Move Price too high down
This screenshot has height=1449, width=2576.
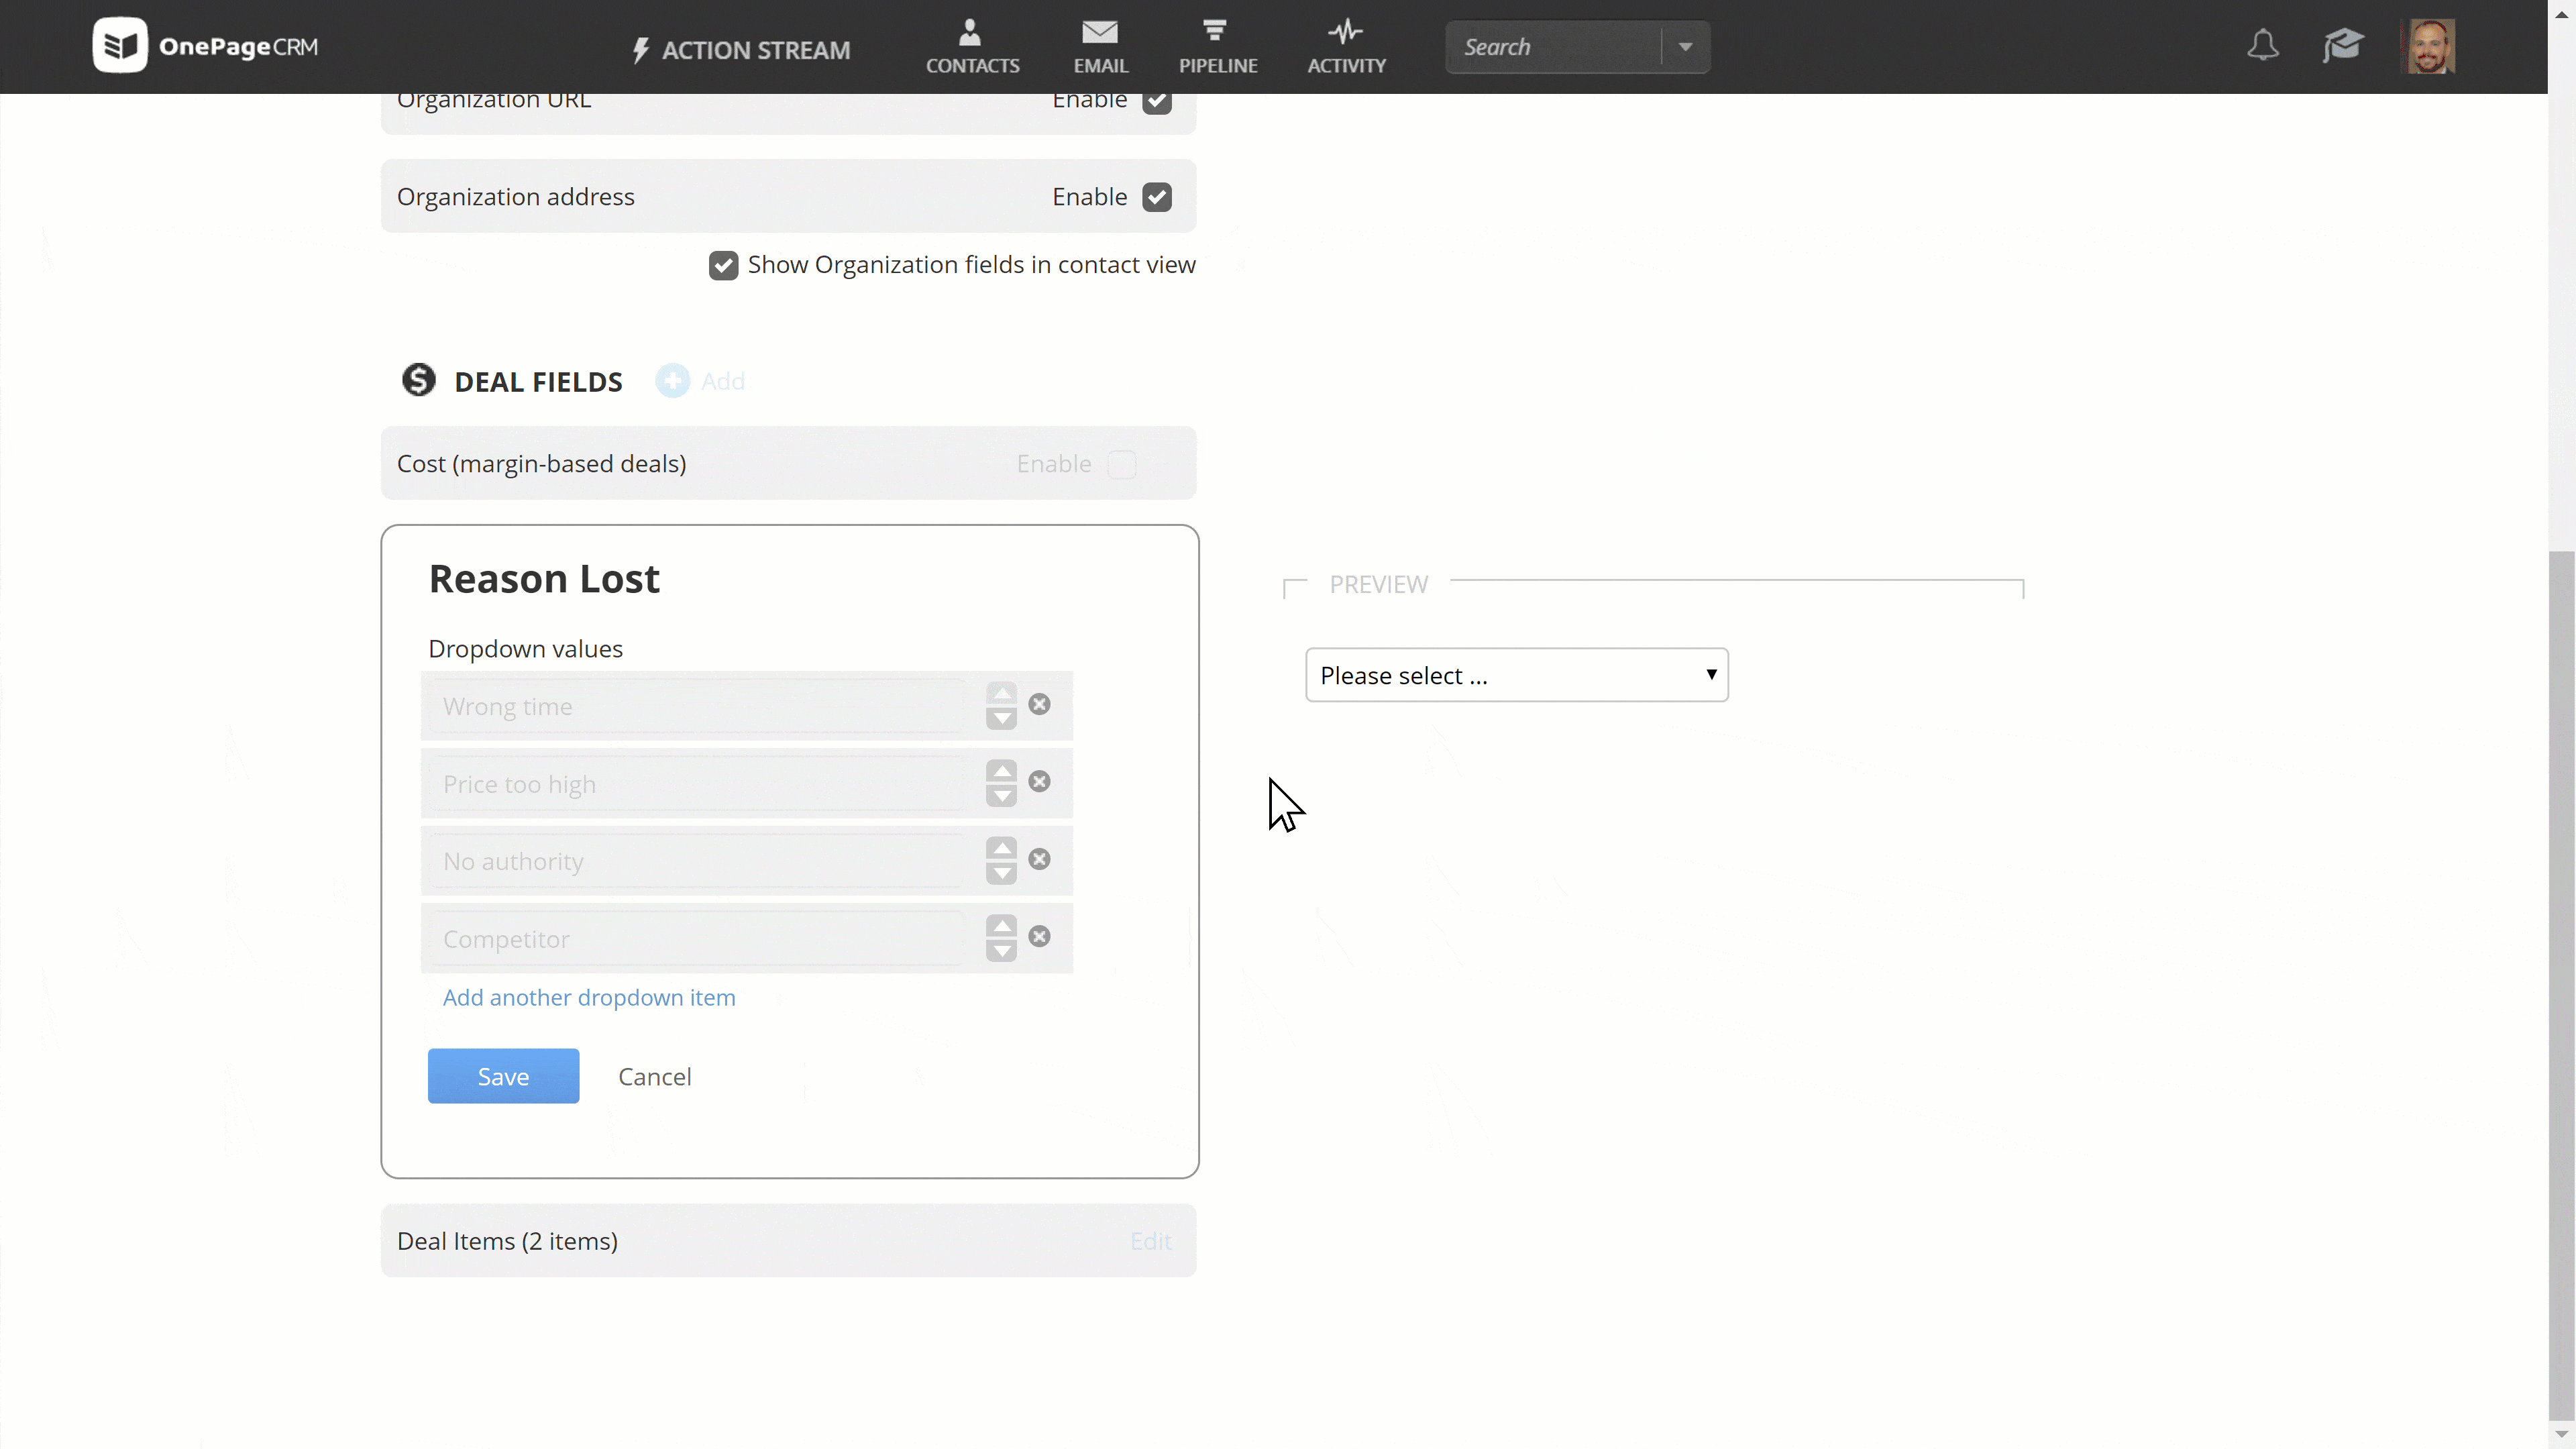1001,796
